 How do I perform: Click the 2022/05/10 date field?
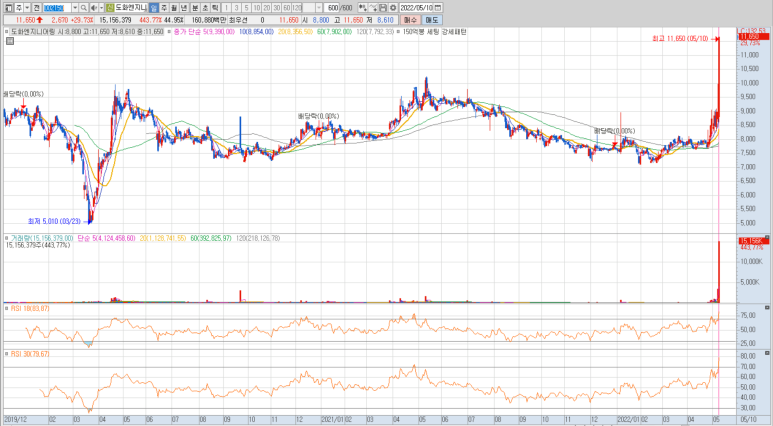point(416,8)
